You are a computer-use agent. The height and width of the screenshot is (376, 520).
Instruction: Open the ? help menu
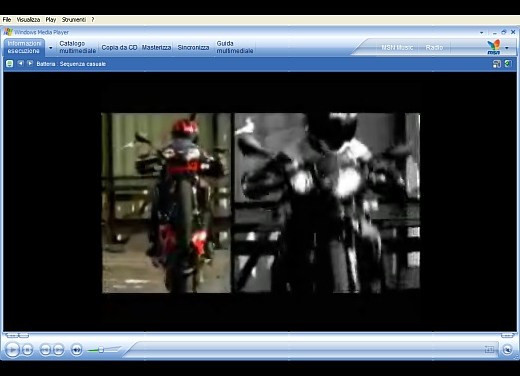(x=93, y=20)
